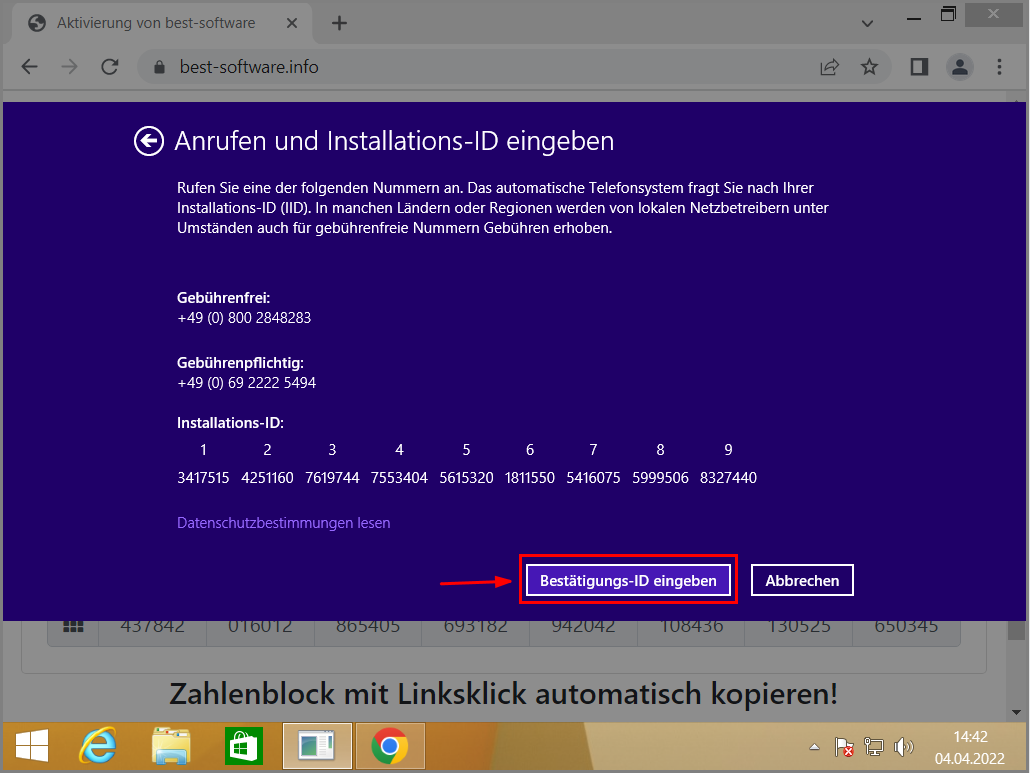Open the browser side panel icon

(918, 66)
